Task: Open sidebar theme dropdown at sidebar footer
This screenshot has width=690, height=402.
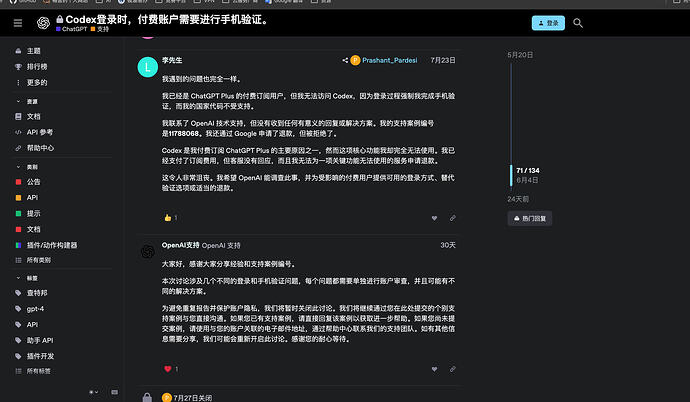Action: 93,392
